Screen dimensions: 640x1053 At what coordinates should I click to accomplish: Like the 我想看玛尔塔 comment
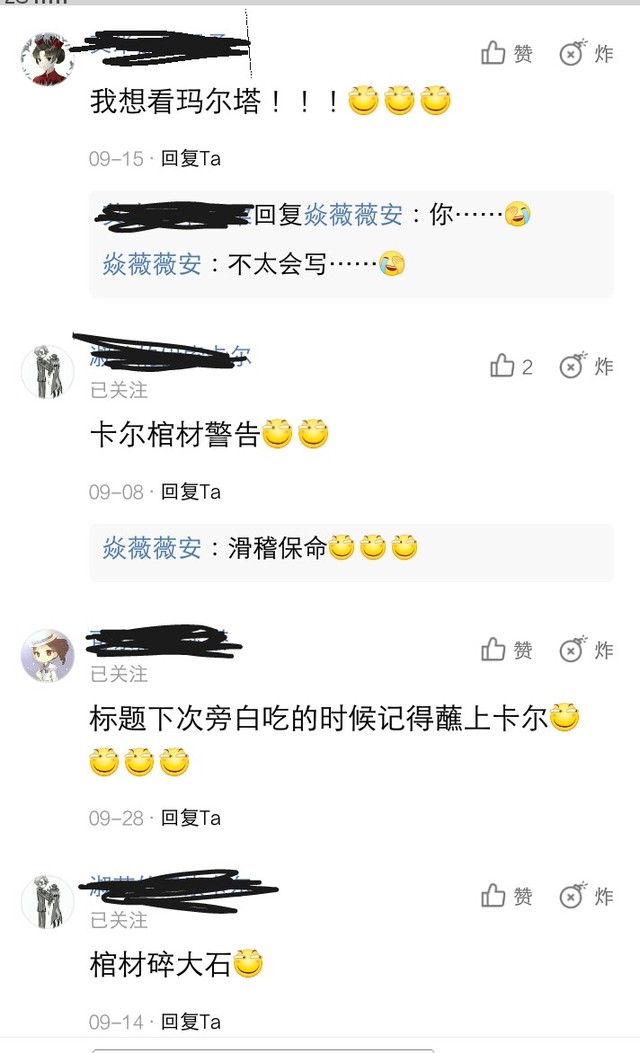[506, 53]
